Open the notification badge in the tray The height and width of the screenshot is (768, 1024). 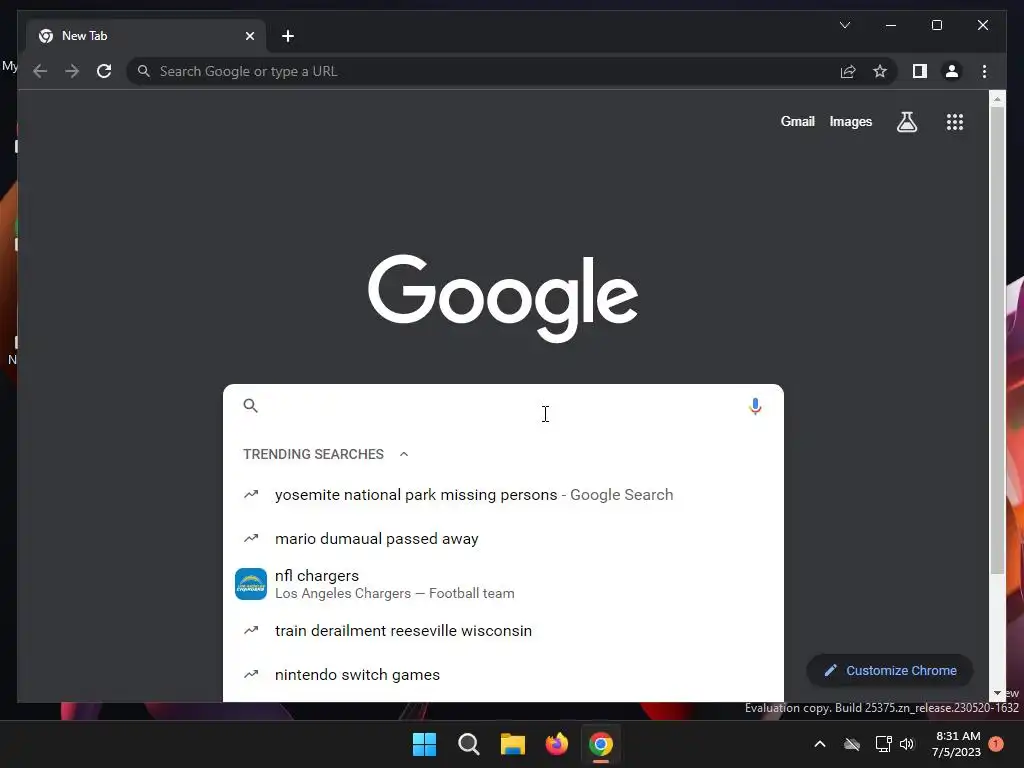point(996,744)
